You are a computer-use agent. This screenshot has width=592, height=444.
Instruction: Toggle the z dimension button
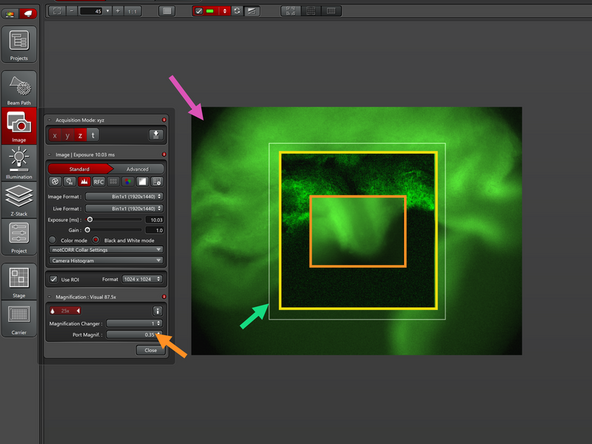pyautogui.click(x=80, y=135)
